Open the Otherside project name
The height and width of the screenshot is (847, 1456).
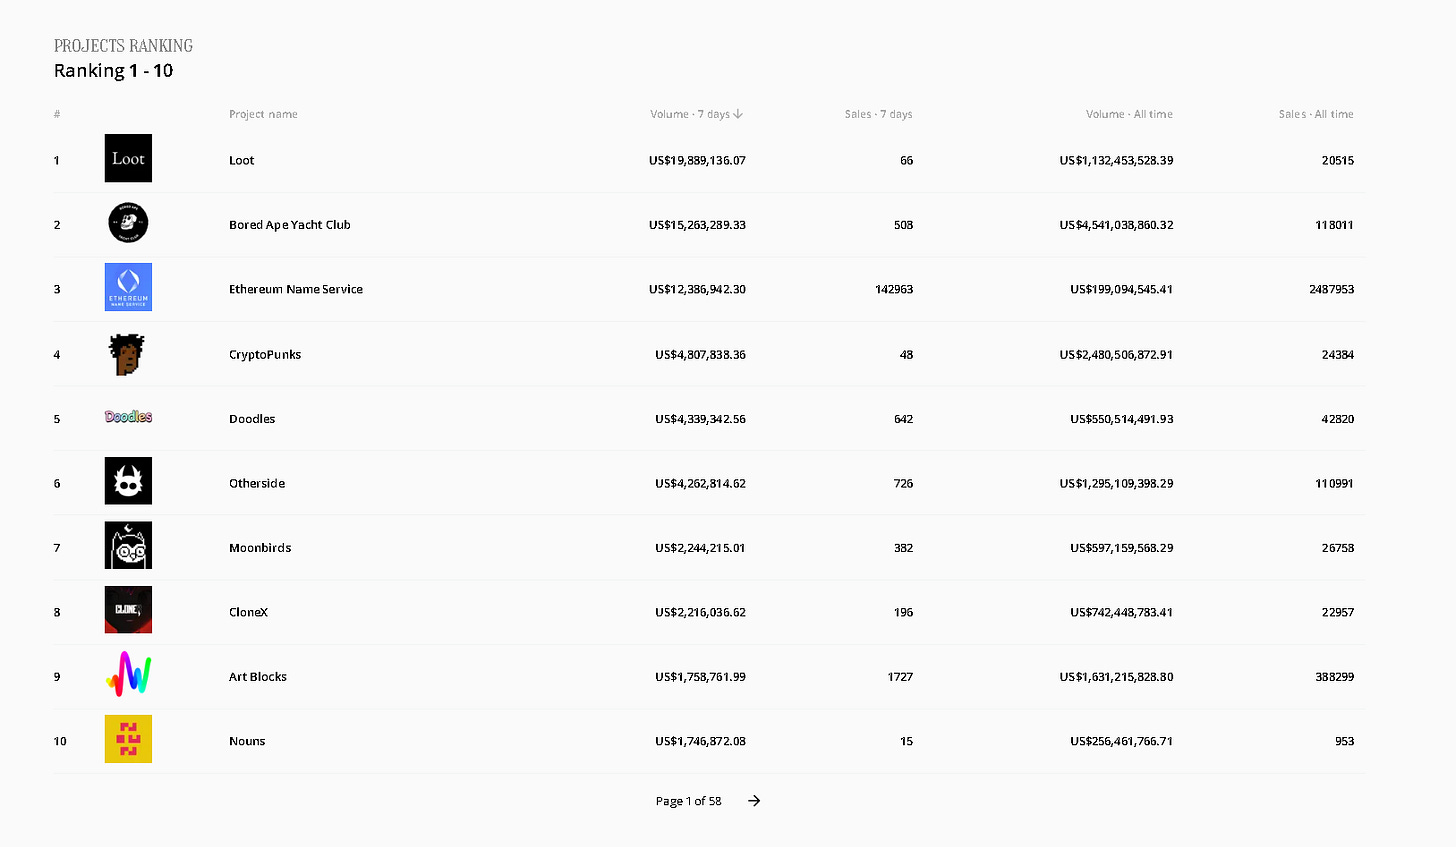[257, 483]
